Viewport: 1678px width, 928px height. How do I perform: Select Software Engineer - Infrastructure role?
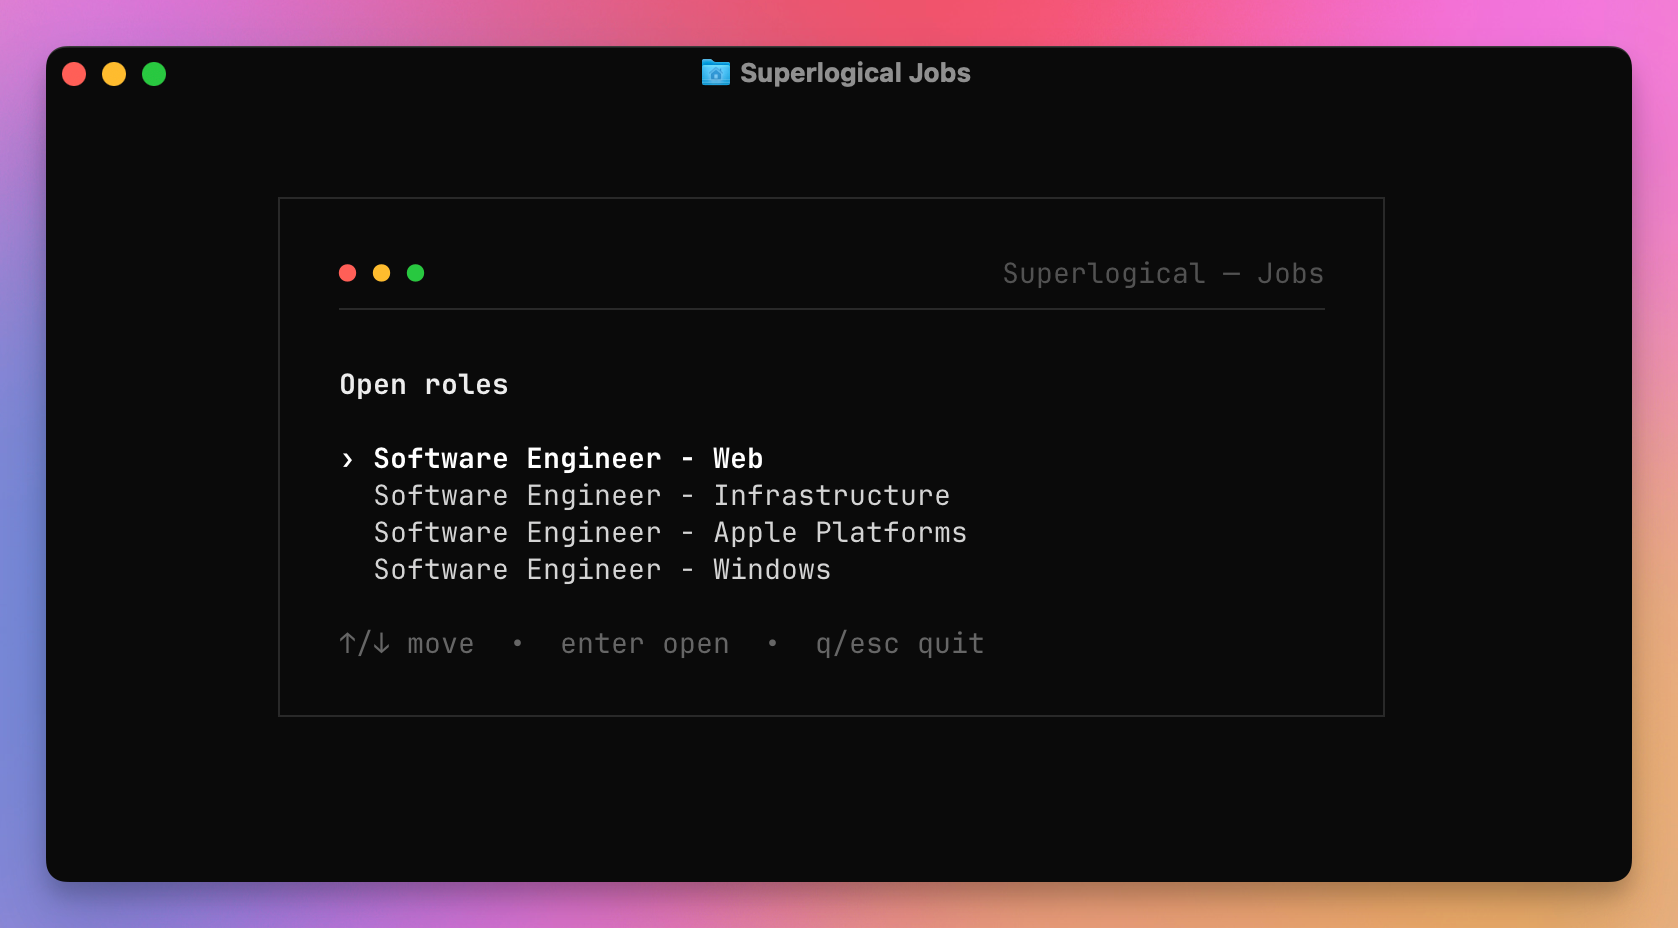pos(661,496)
